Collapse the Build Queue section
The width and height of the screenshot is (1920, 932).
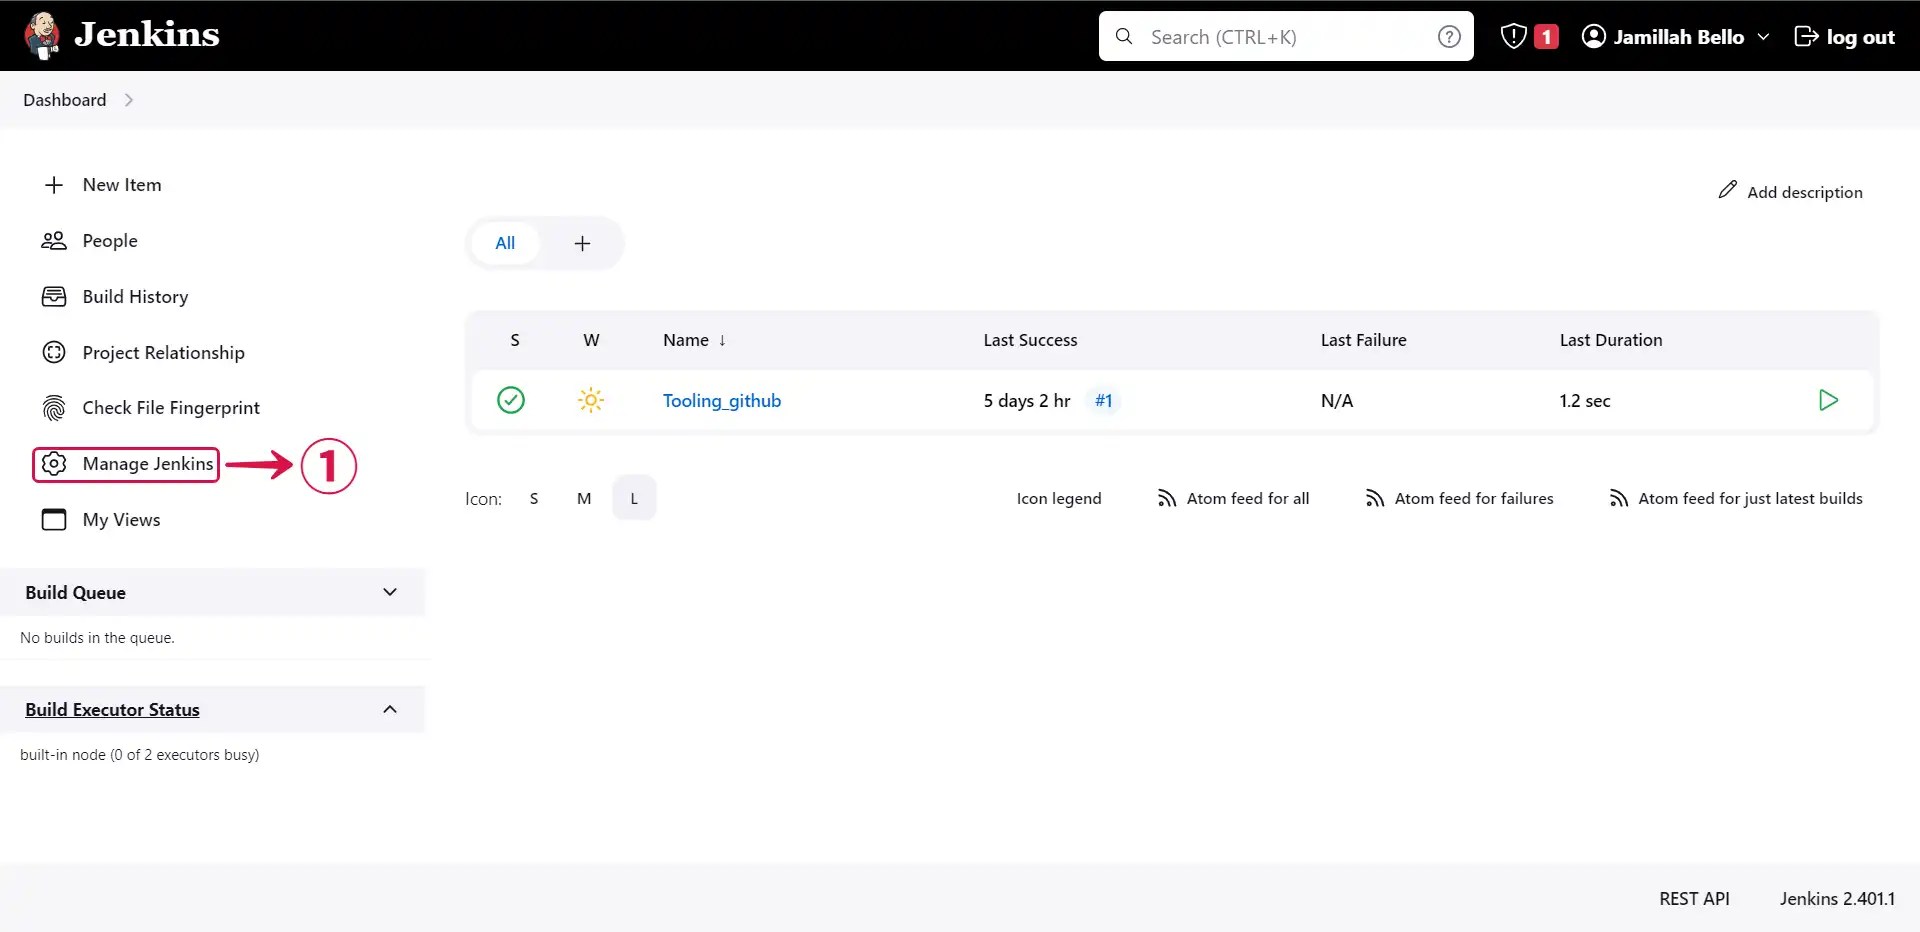(389, 592)
